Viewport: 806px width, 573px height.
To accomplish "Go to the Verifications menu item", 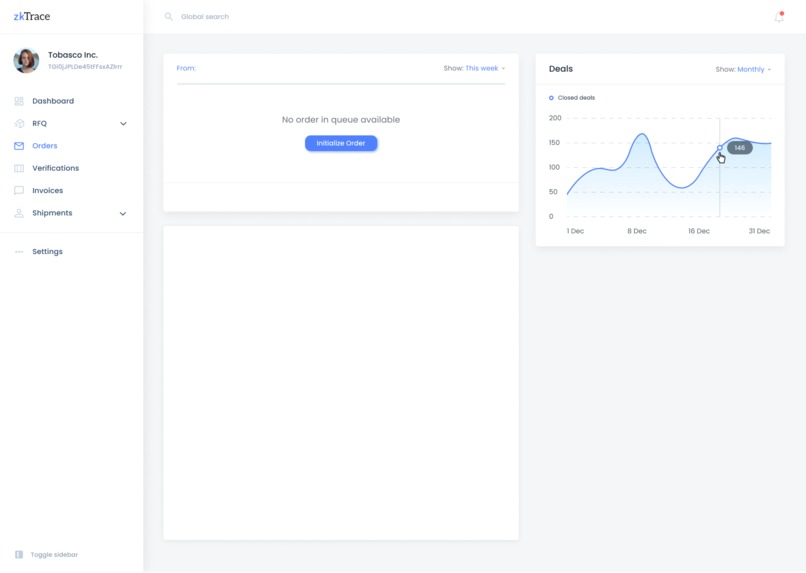I will pos(56,168).
